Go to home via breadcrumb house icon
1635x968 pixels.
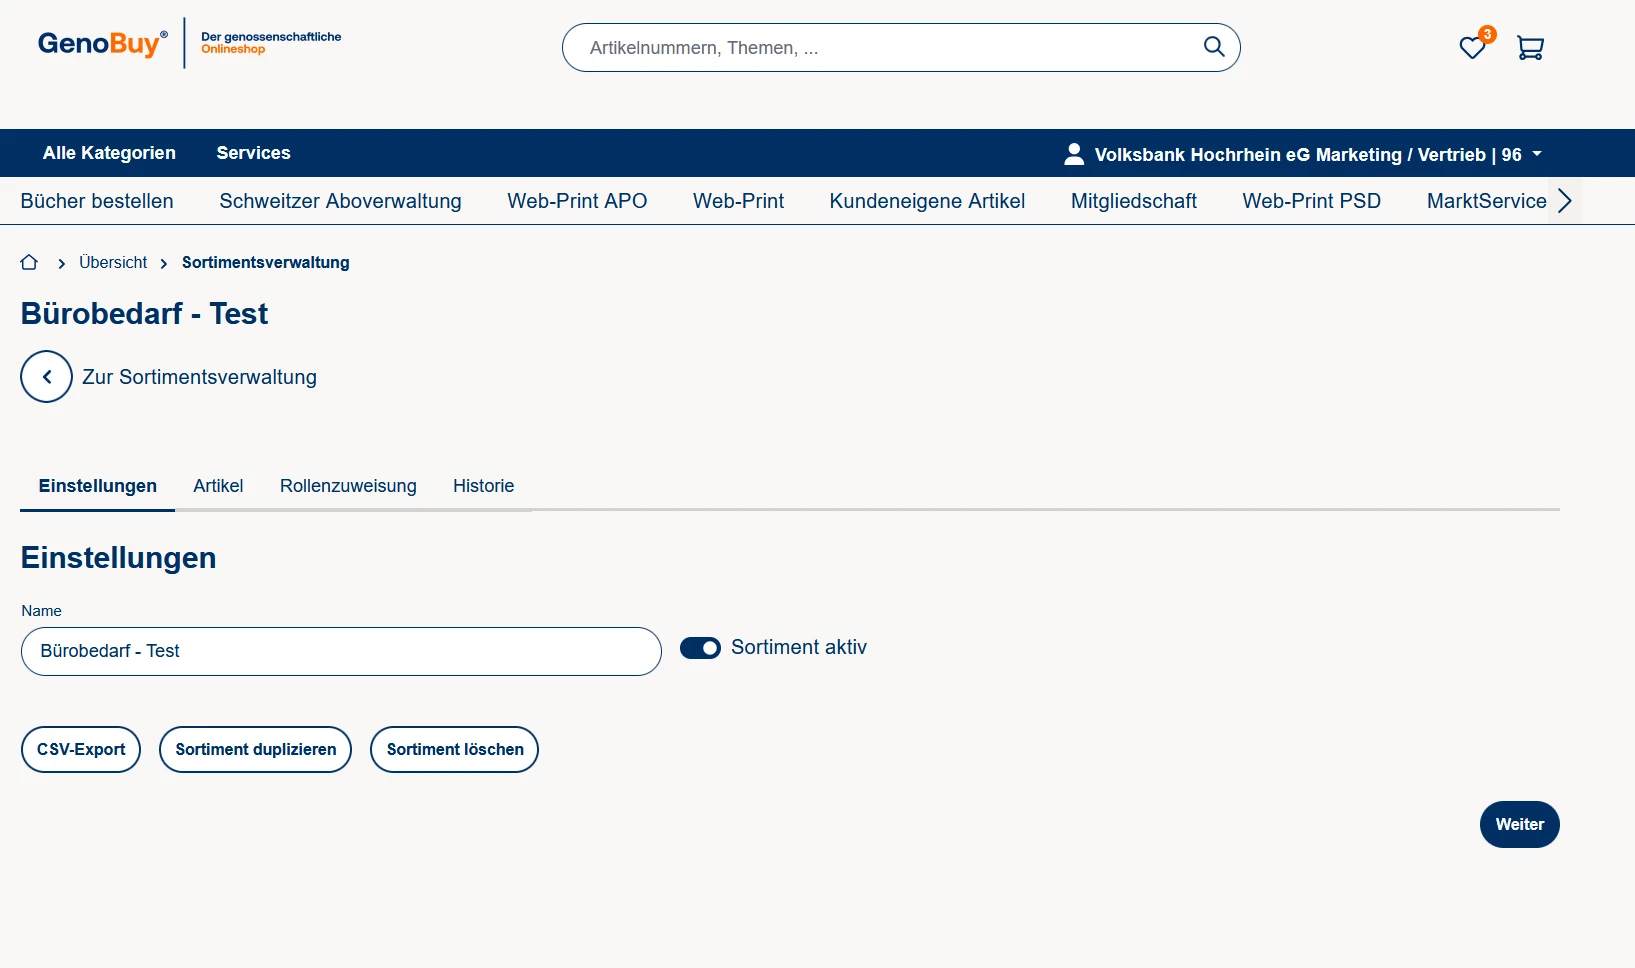[x=29, y=262]
